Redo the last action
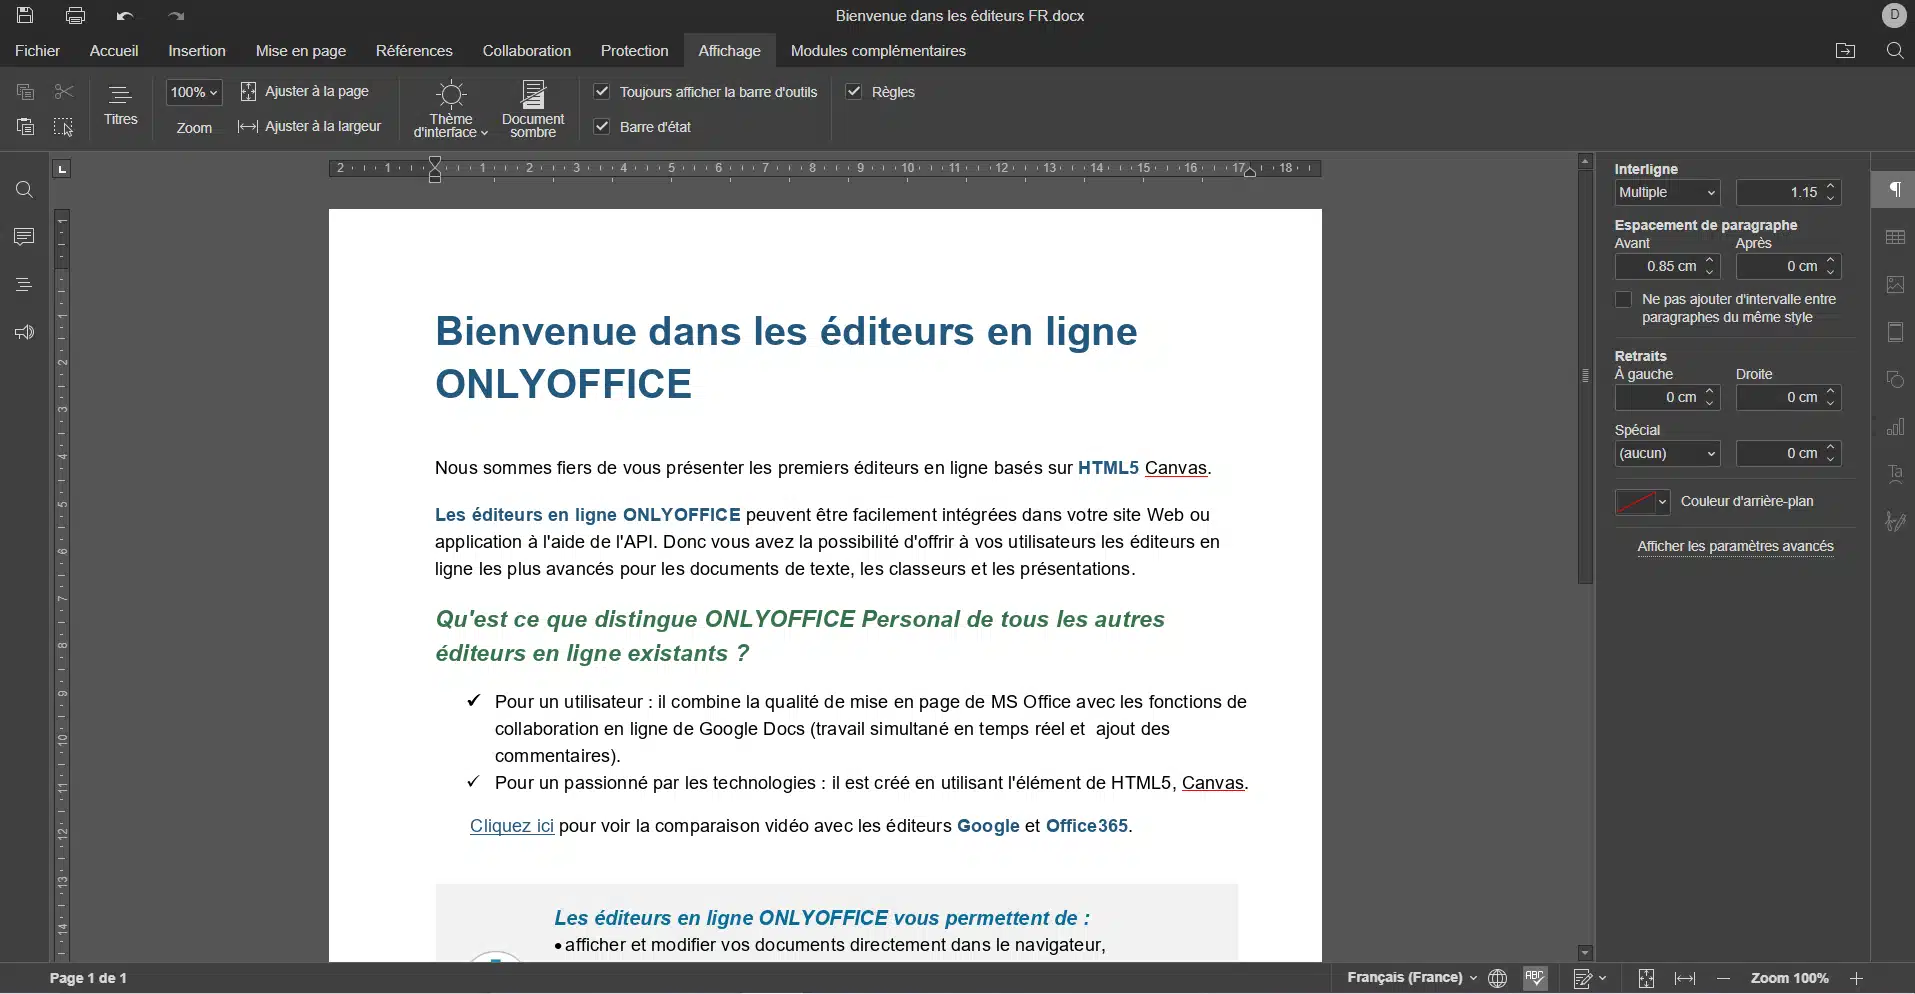 [x=176, y=16]
